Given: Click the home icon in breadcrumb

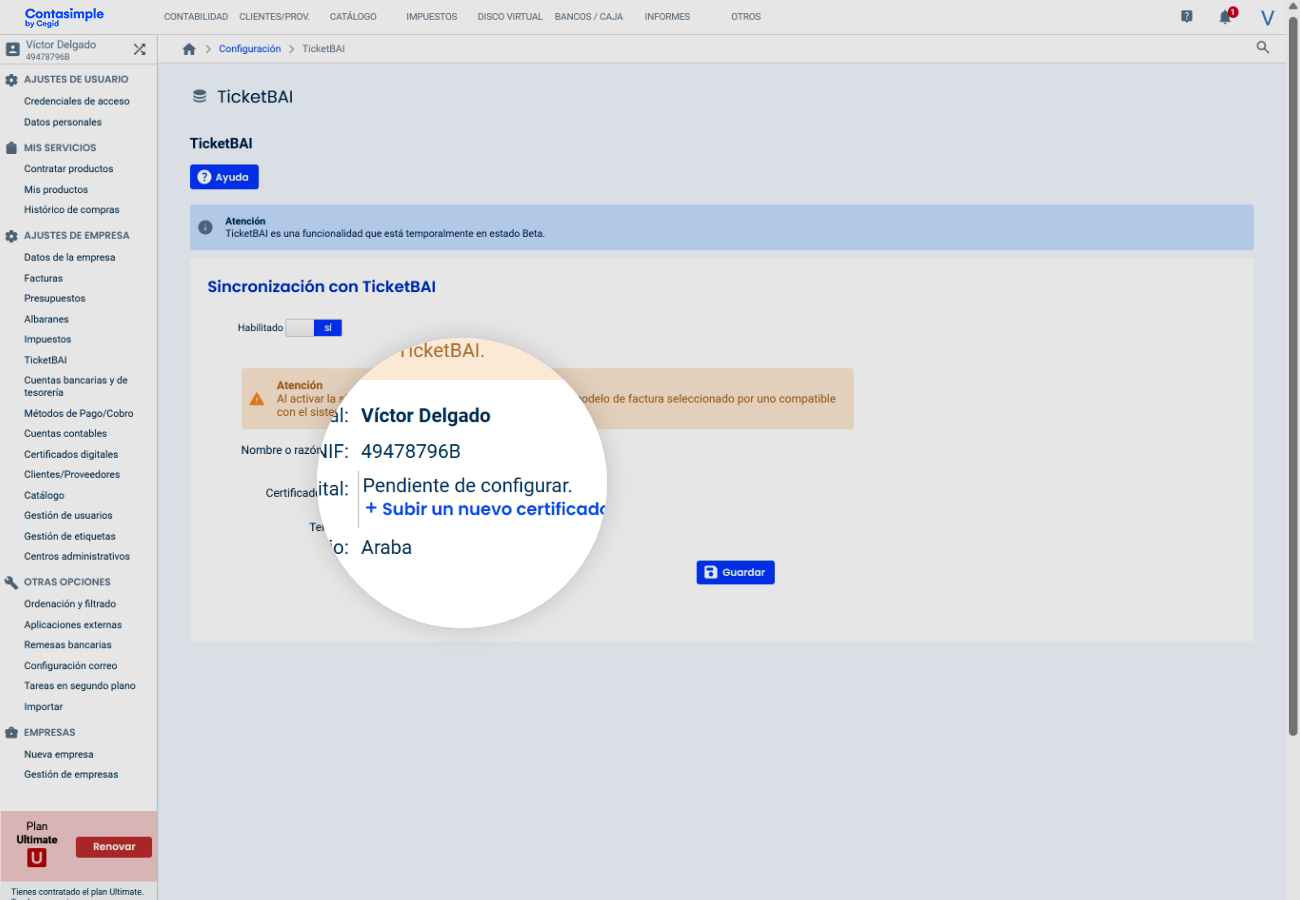Looking at the screenshot, I should pyautogui.click(x=189, y=49).
